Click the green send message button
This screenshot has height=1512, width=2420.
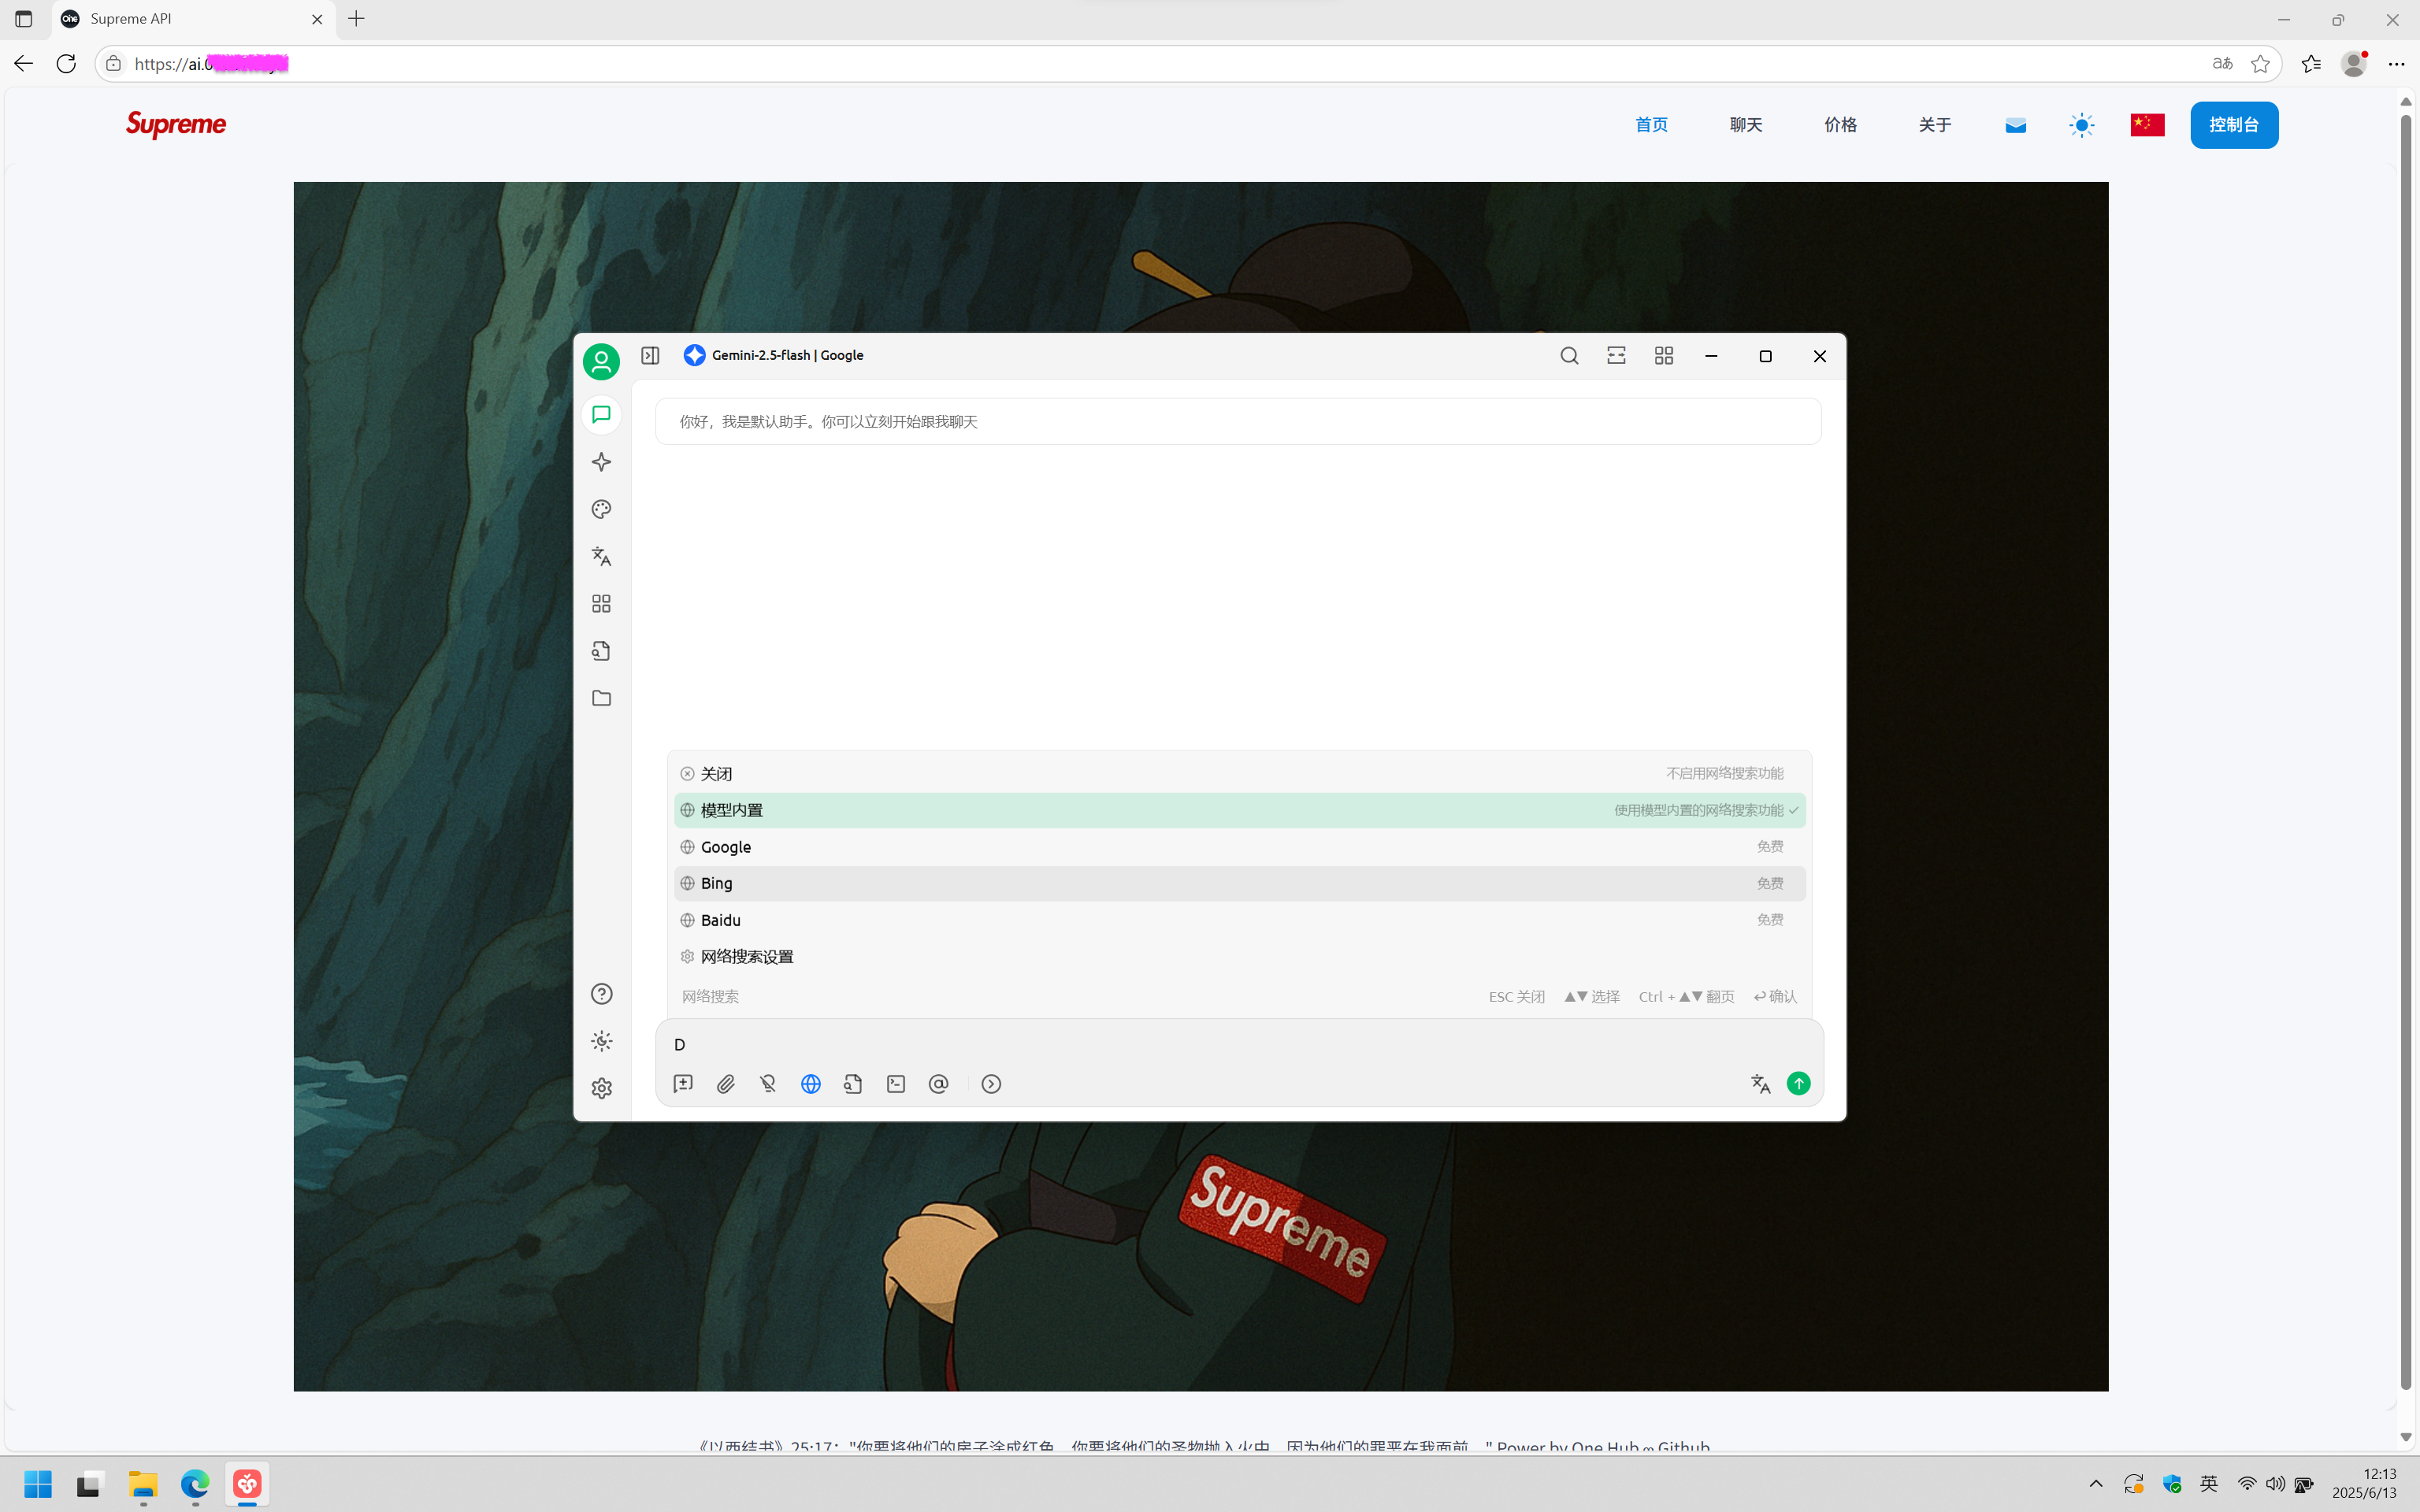pyautogui.click(x=1798, y=1084)
